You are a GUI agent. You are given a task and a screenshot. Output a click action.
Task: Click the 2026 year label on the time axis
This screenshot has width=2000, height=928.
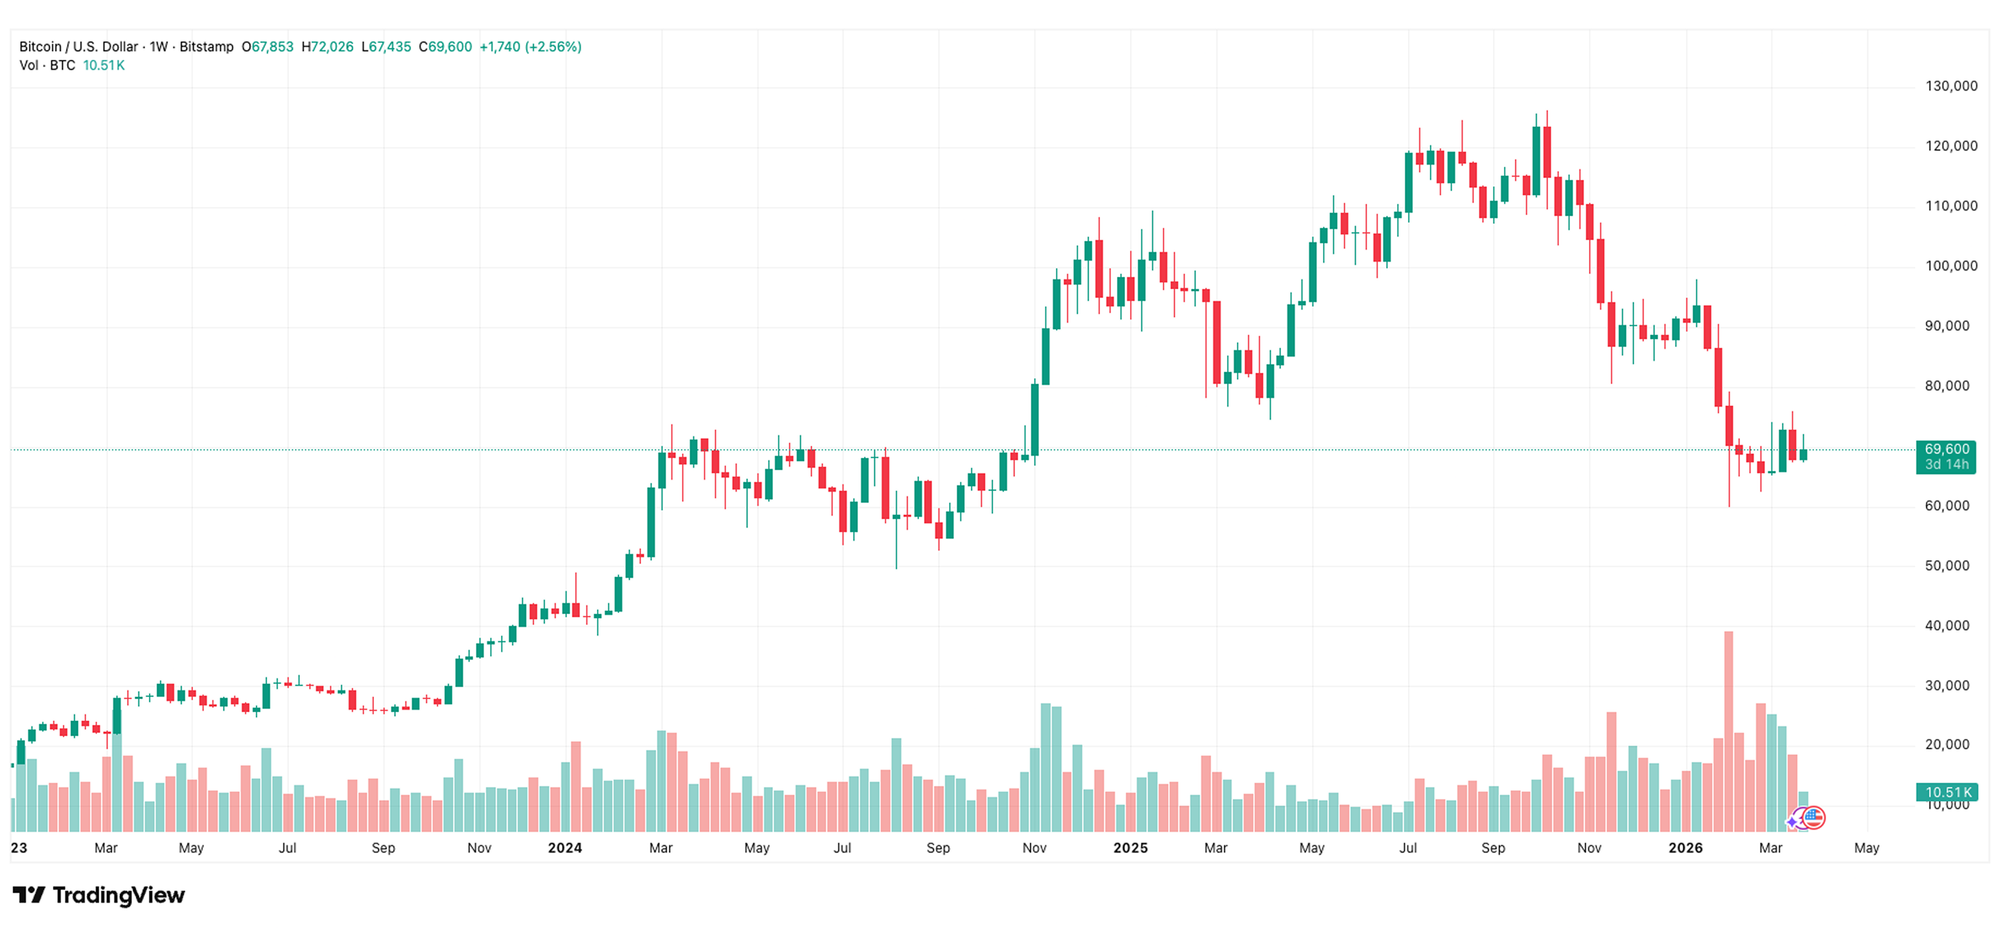tap(1686, 848)
